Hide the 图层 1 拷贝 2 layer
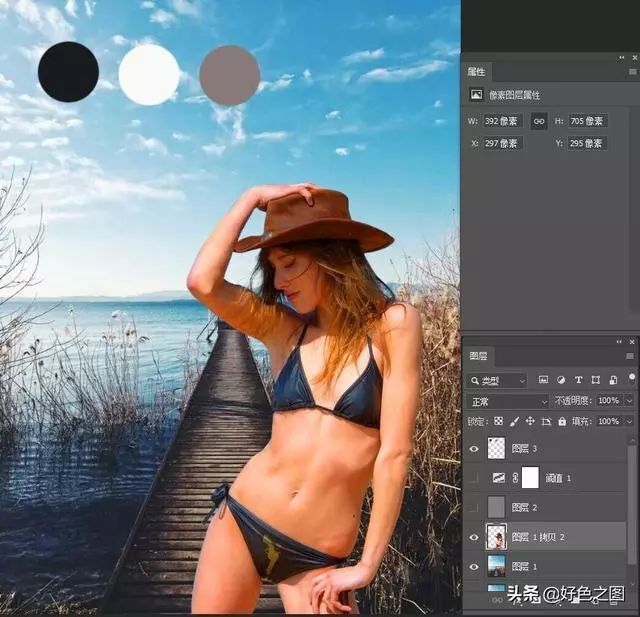 [474, 537]
